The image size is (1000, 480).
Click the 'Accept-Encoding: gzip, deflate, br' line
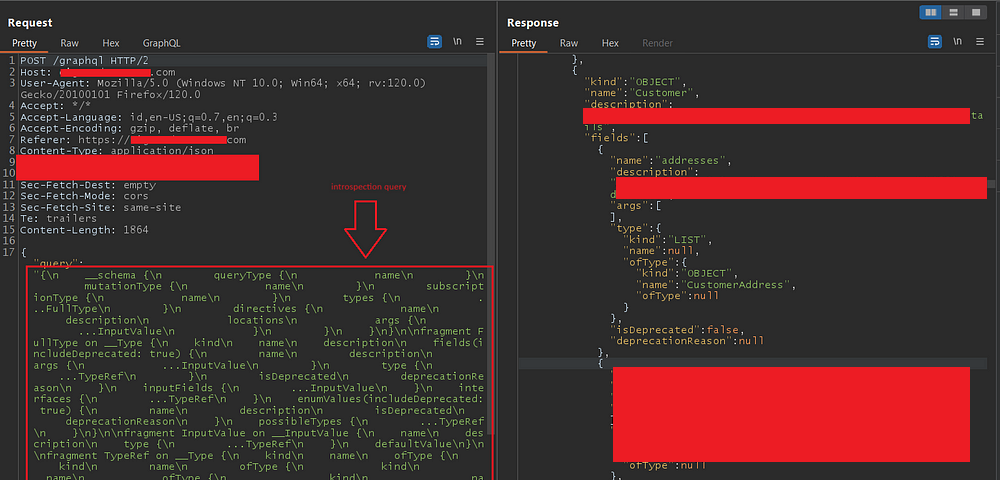(x=129, y=129)
